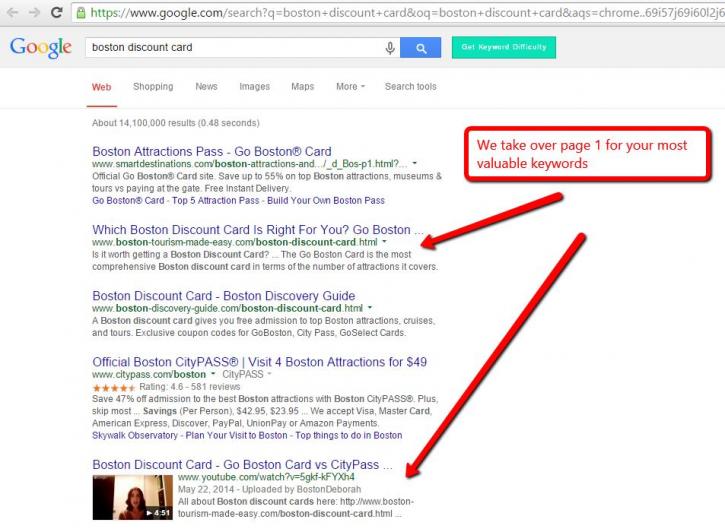The width and height of the screenshot is (725, 529).
Task: Click the browser back arrow
Action: pyautogui.click(x=12, y=12)
